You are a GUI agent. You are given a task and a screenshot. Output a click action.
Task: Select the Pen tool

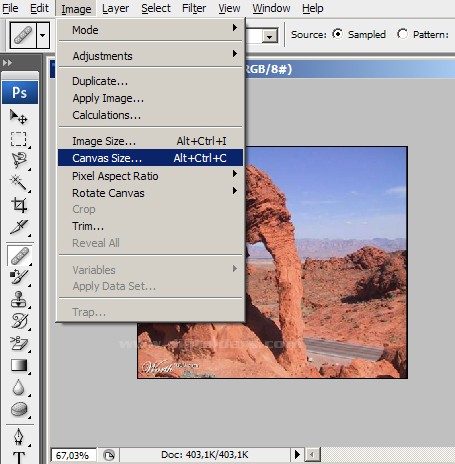click(19, 437)
